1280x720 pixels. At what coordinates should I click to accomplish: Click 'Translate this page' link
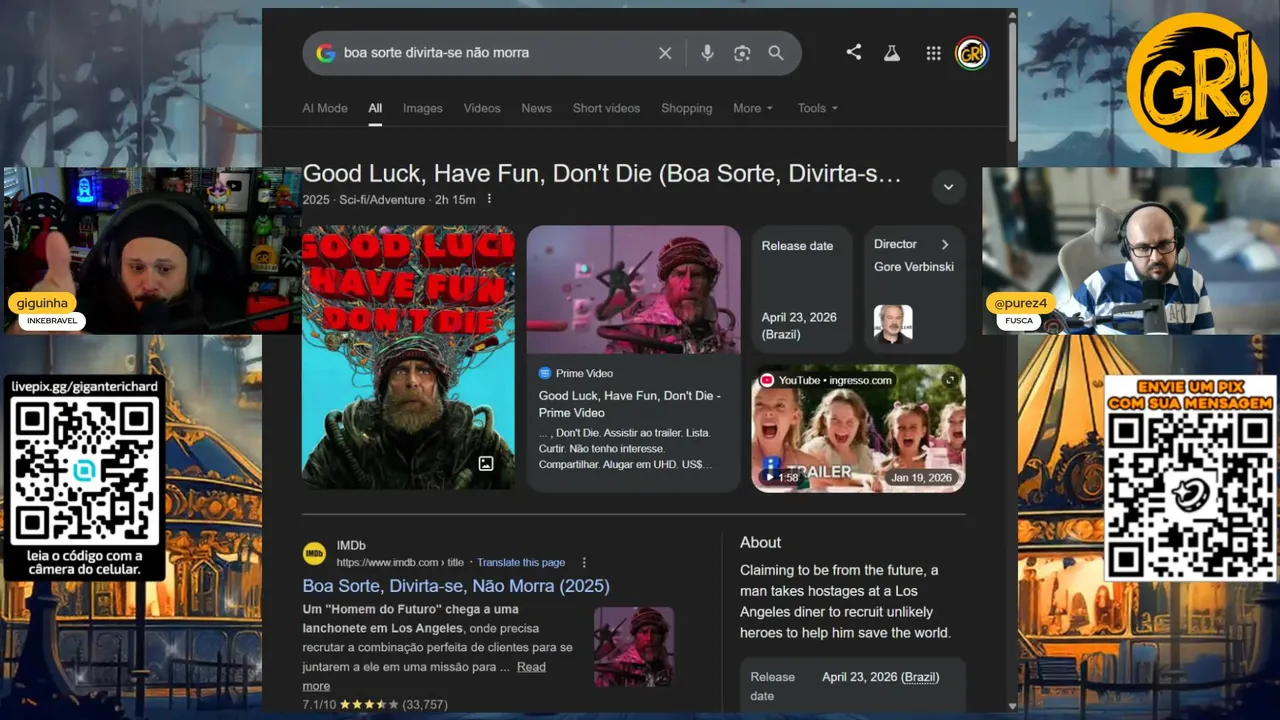tap(521, 563)
